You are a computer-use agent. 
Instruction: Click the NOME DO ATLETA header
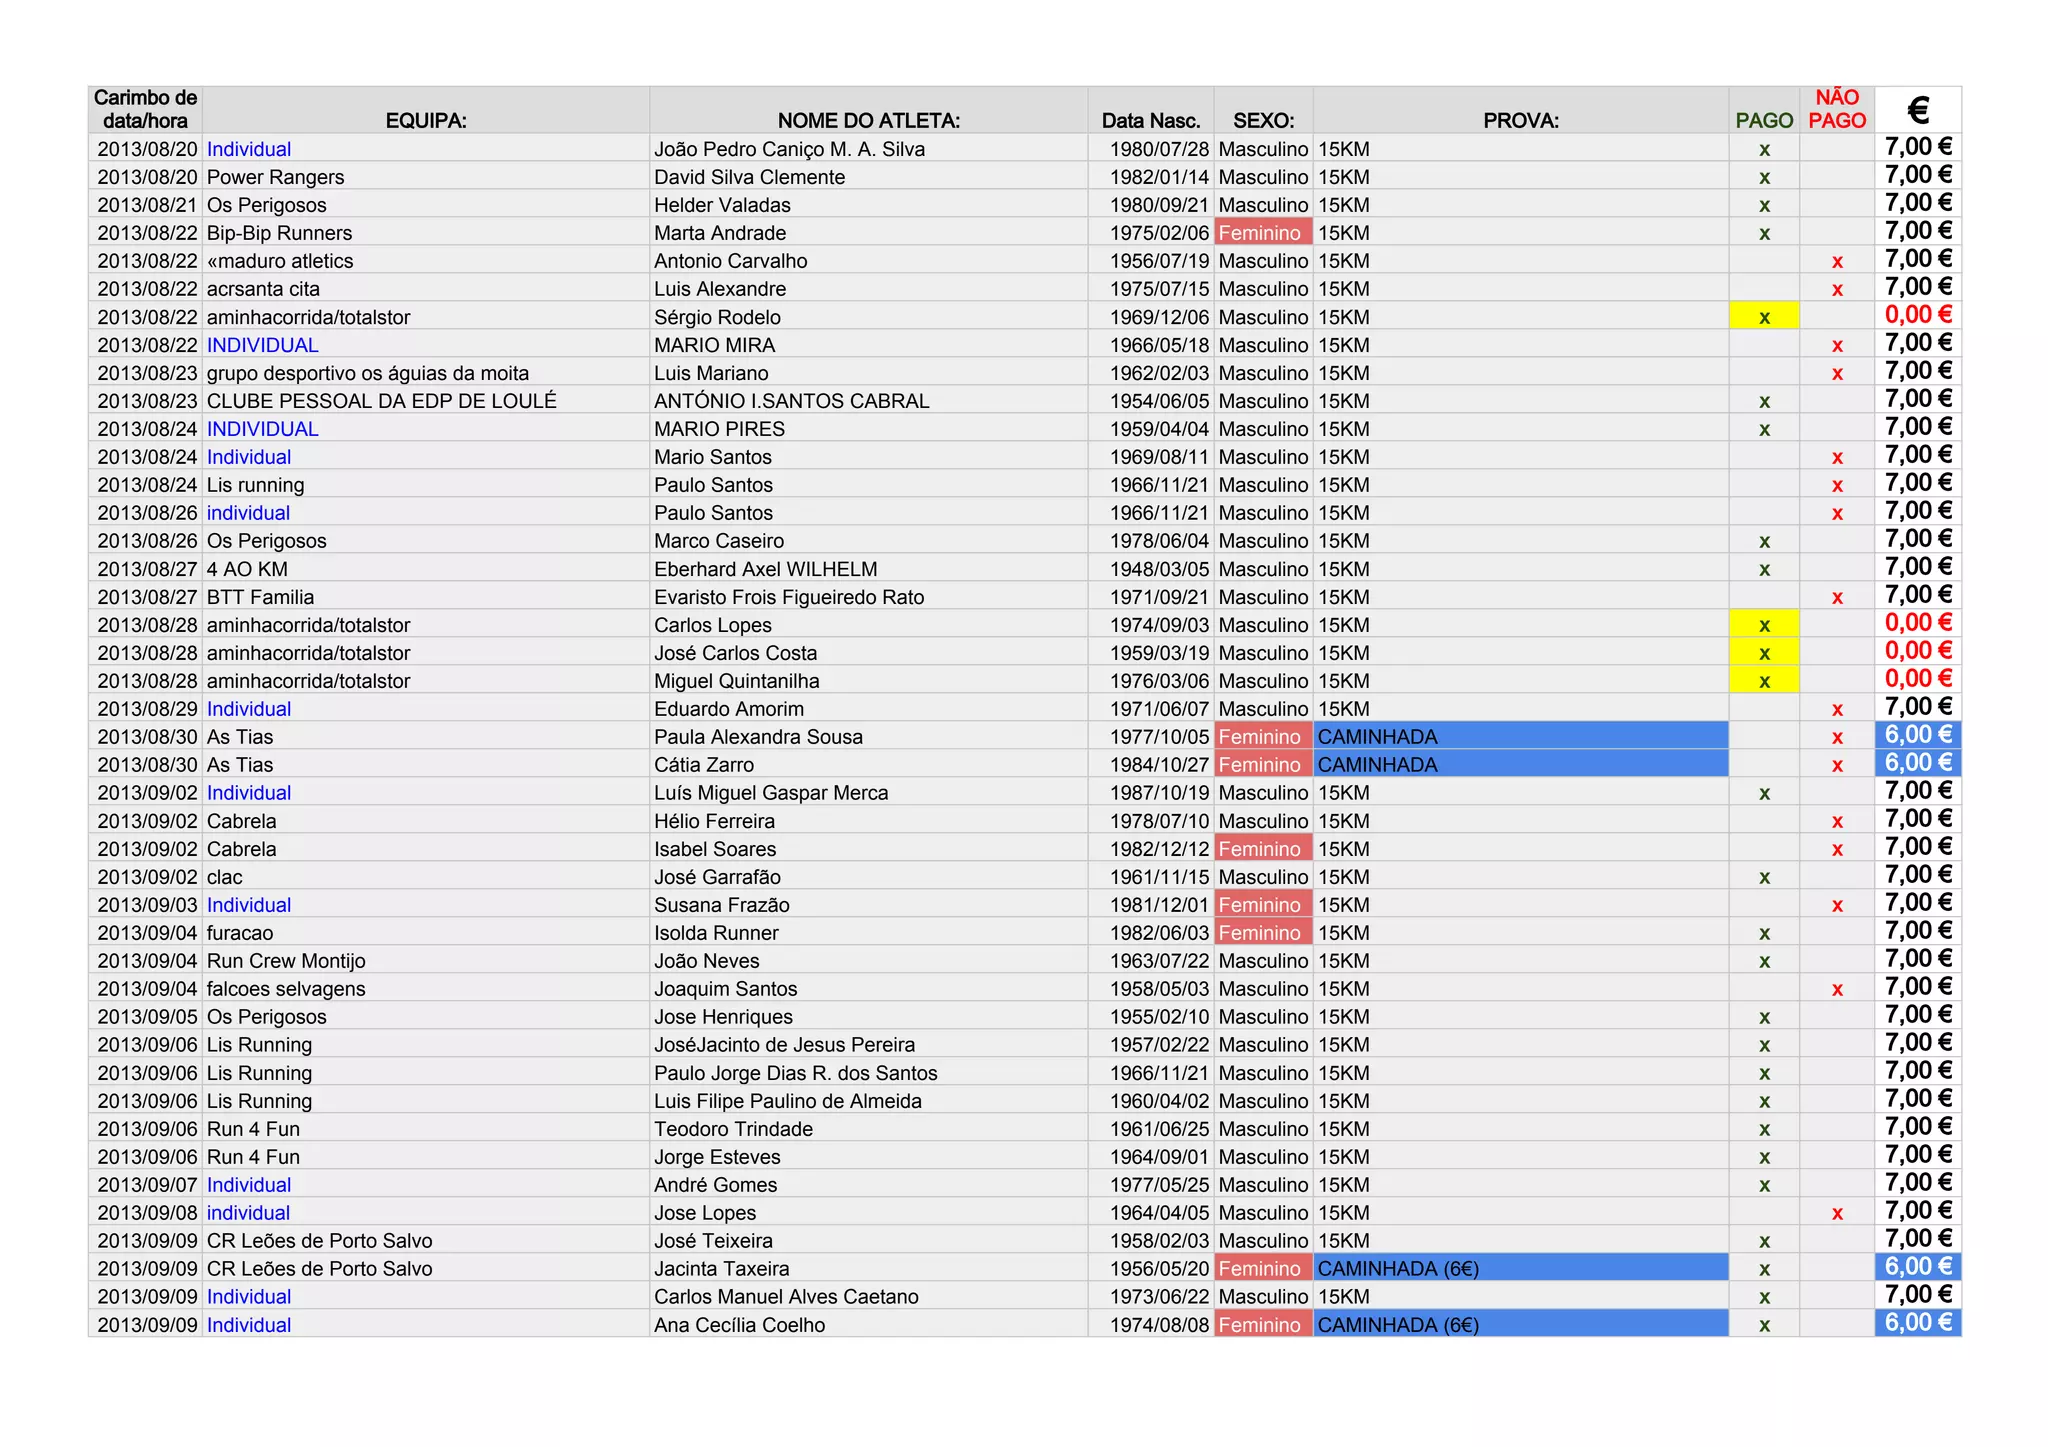868,120
